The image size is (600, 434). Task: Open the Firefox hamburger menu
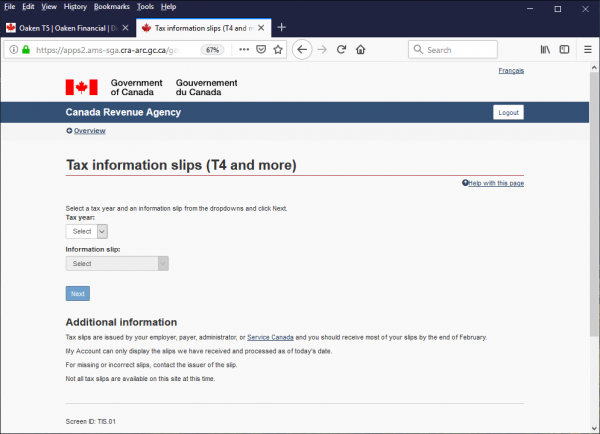point(586,49)
